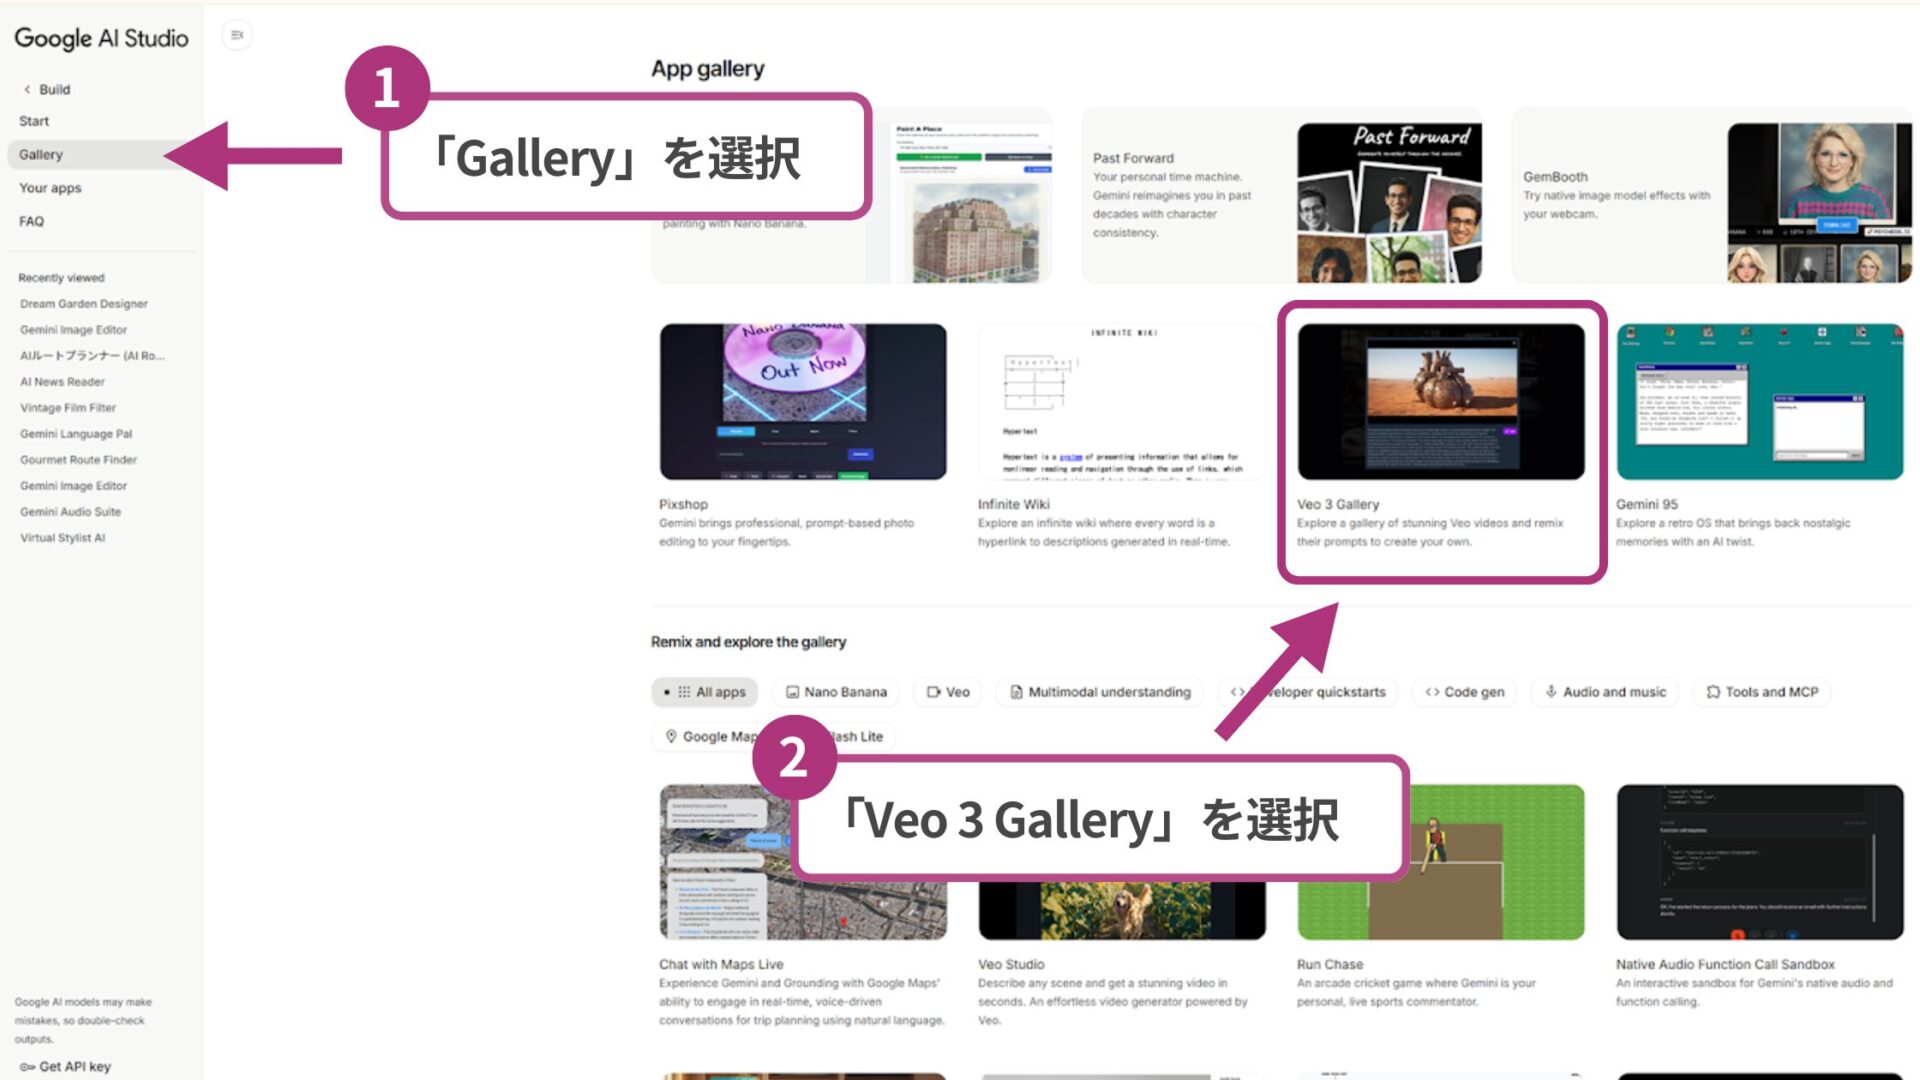Select the Veo camera icon filter
Screen dimensions: 1920x1080
934,692
